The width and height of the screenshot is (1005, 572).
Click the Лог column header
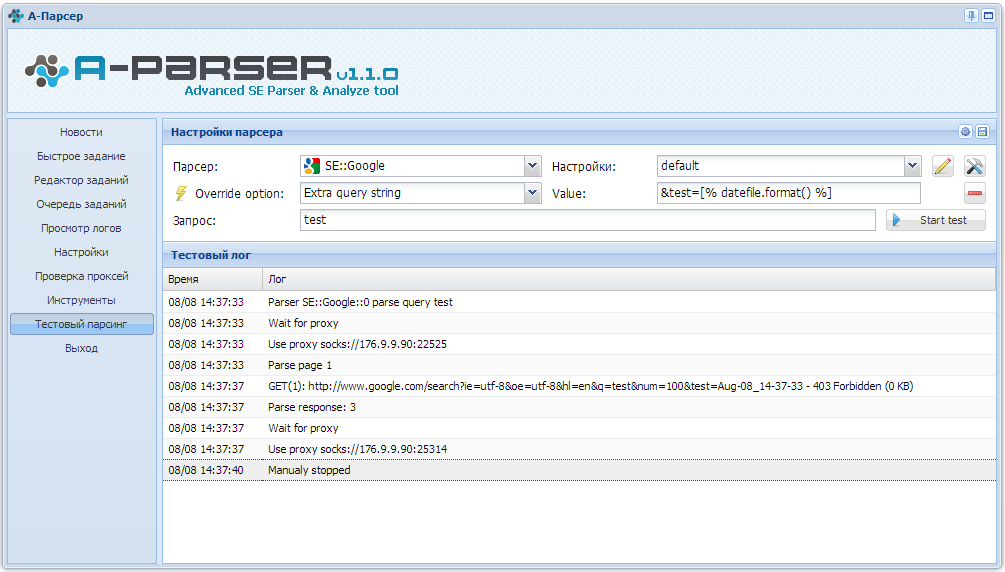[x=629, y=279]
